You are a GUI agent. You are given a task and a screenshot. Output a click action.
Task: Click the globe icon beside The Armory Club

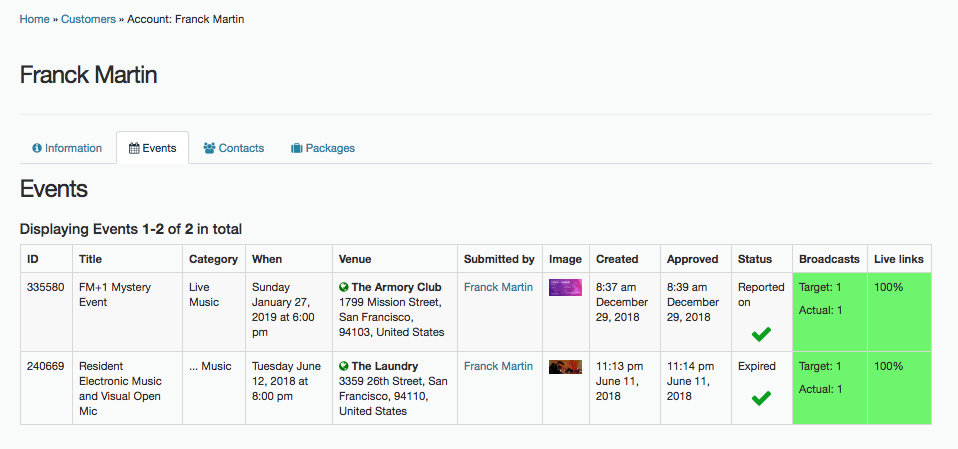pyautogui.click(x=343, y=287)
